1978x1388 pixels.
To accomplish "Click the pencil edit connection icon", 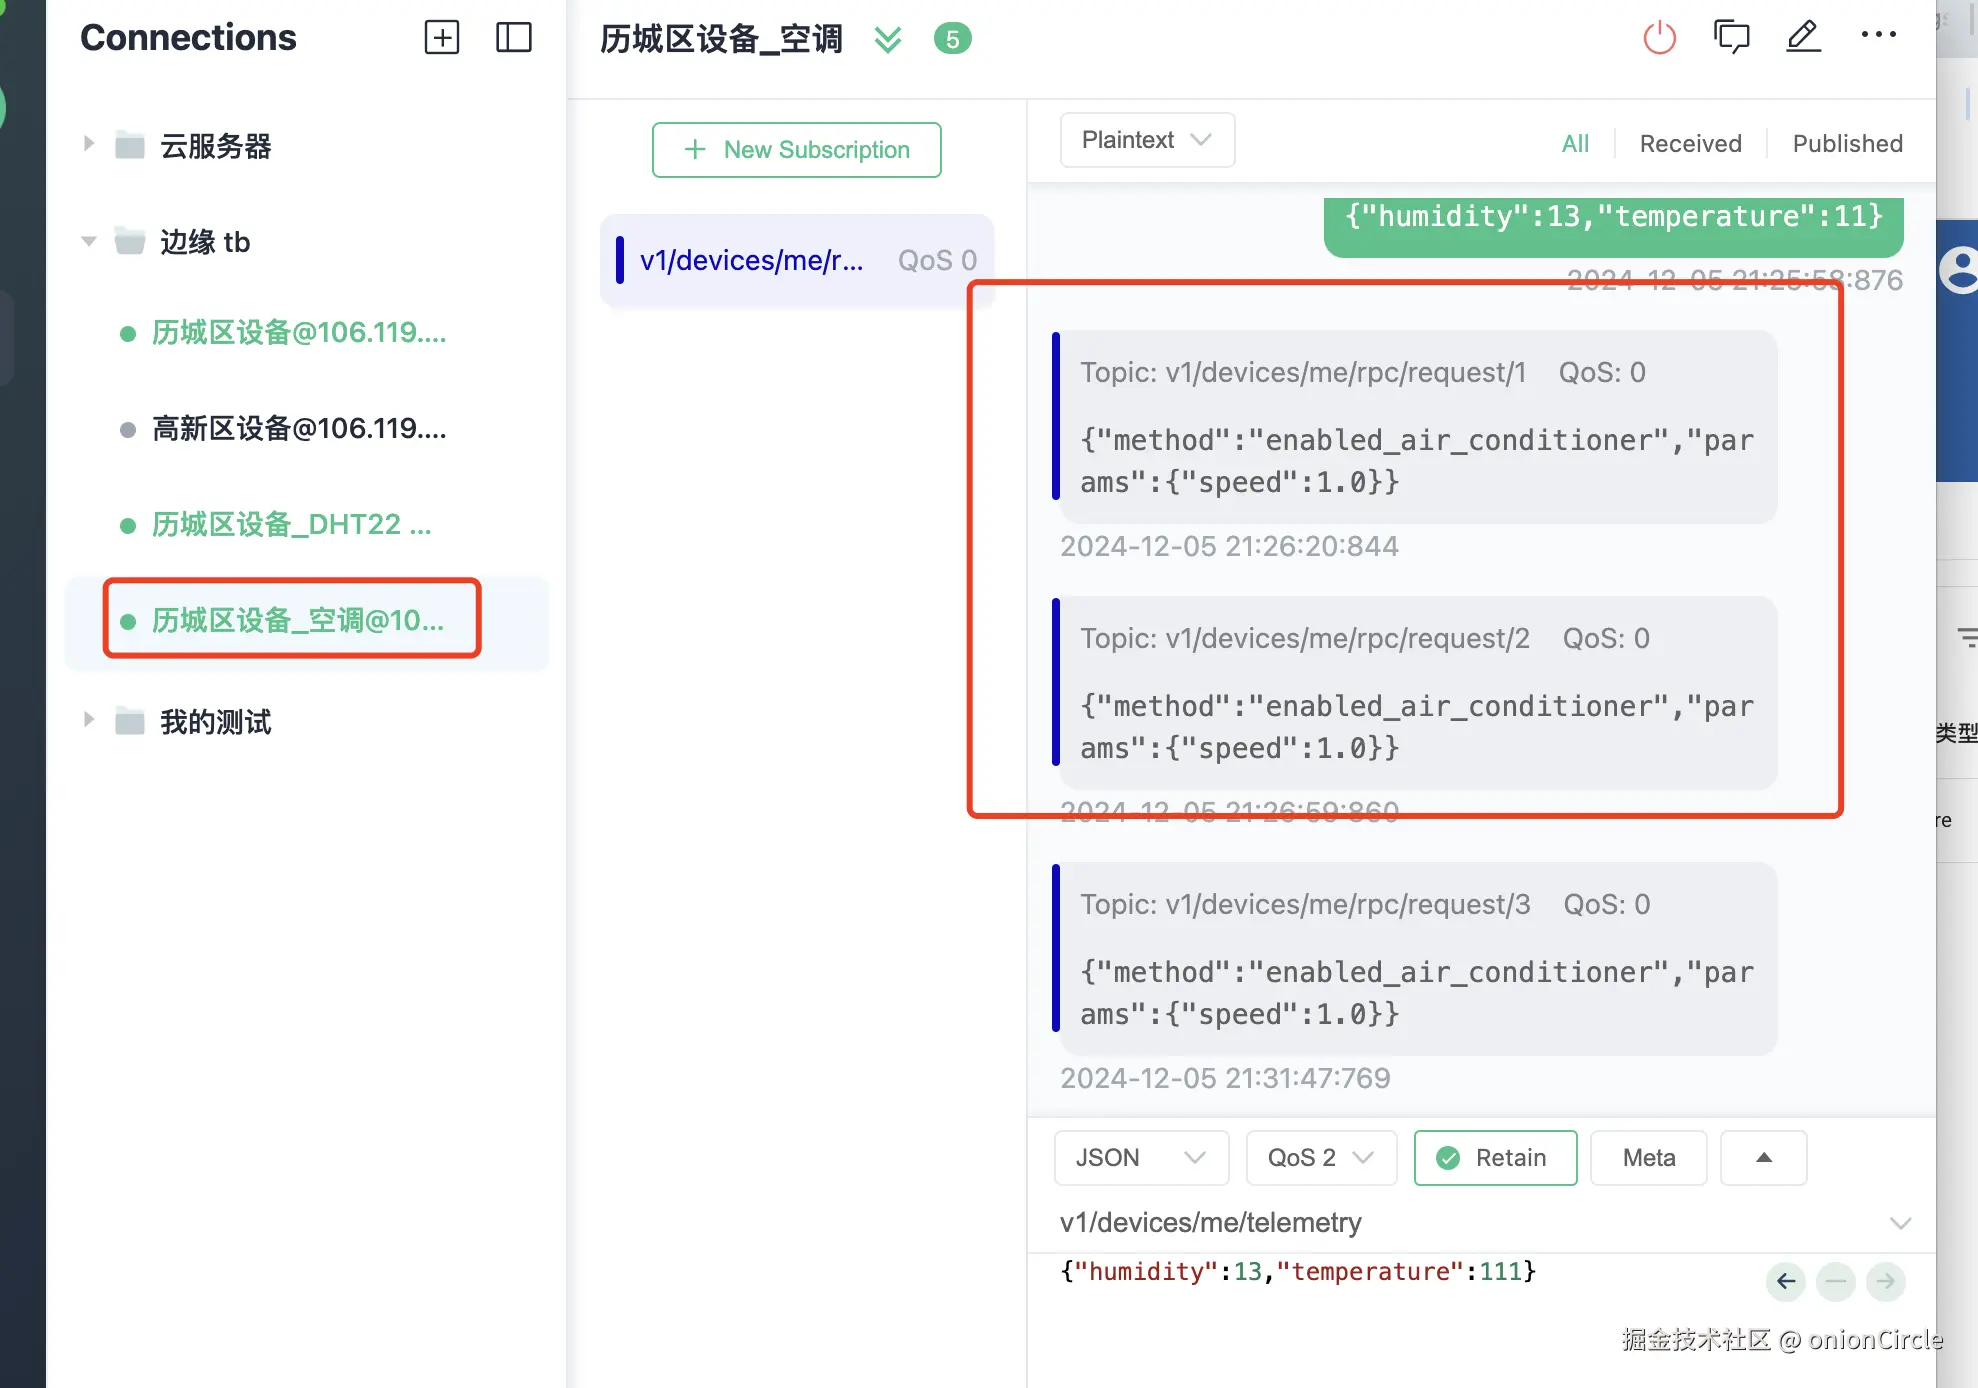I will coord(1803,37).
